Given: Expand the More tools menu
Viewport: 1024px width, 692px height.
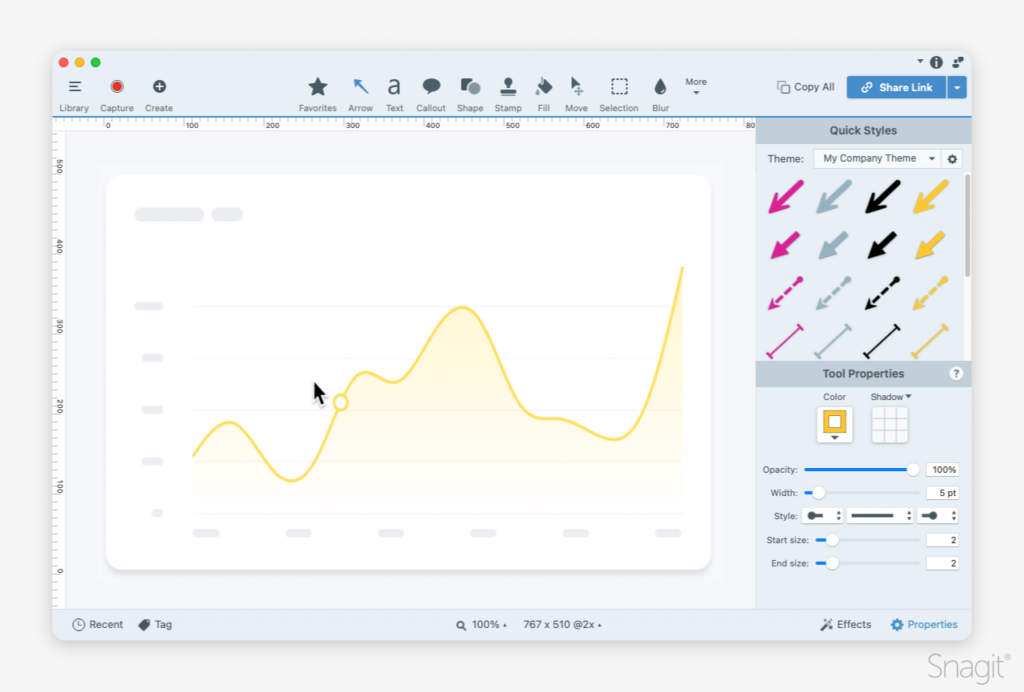Looking at the screenshot, I should point(696,86).
